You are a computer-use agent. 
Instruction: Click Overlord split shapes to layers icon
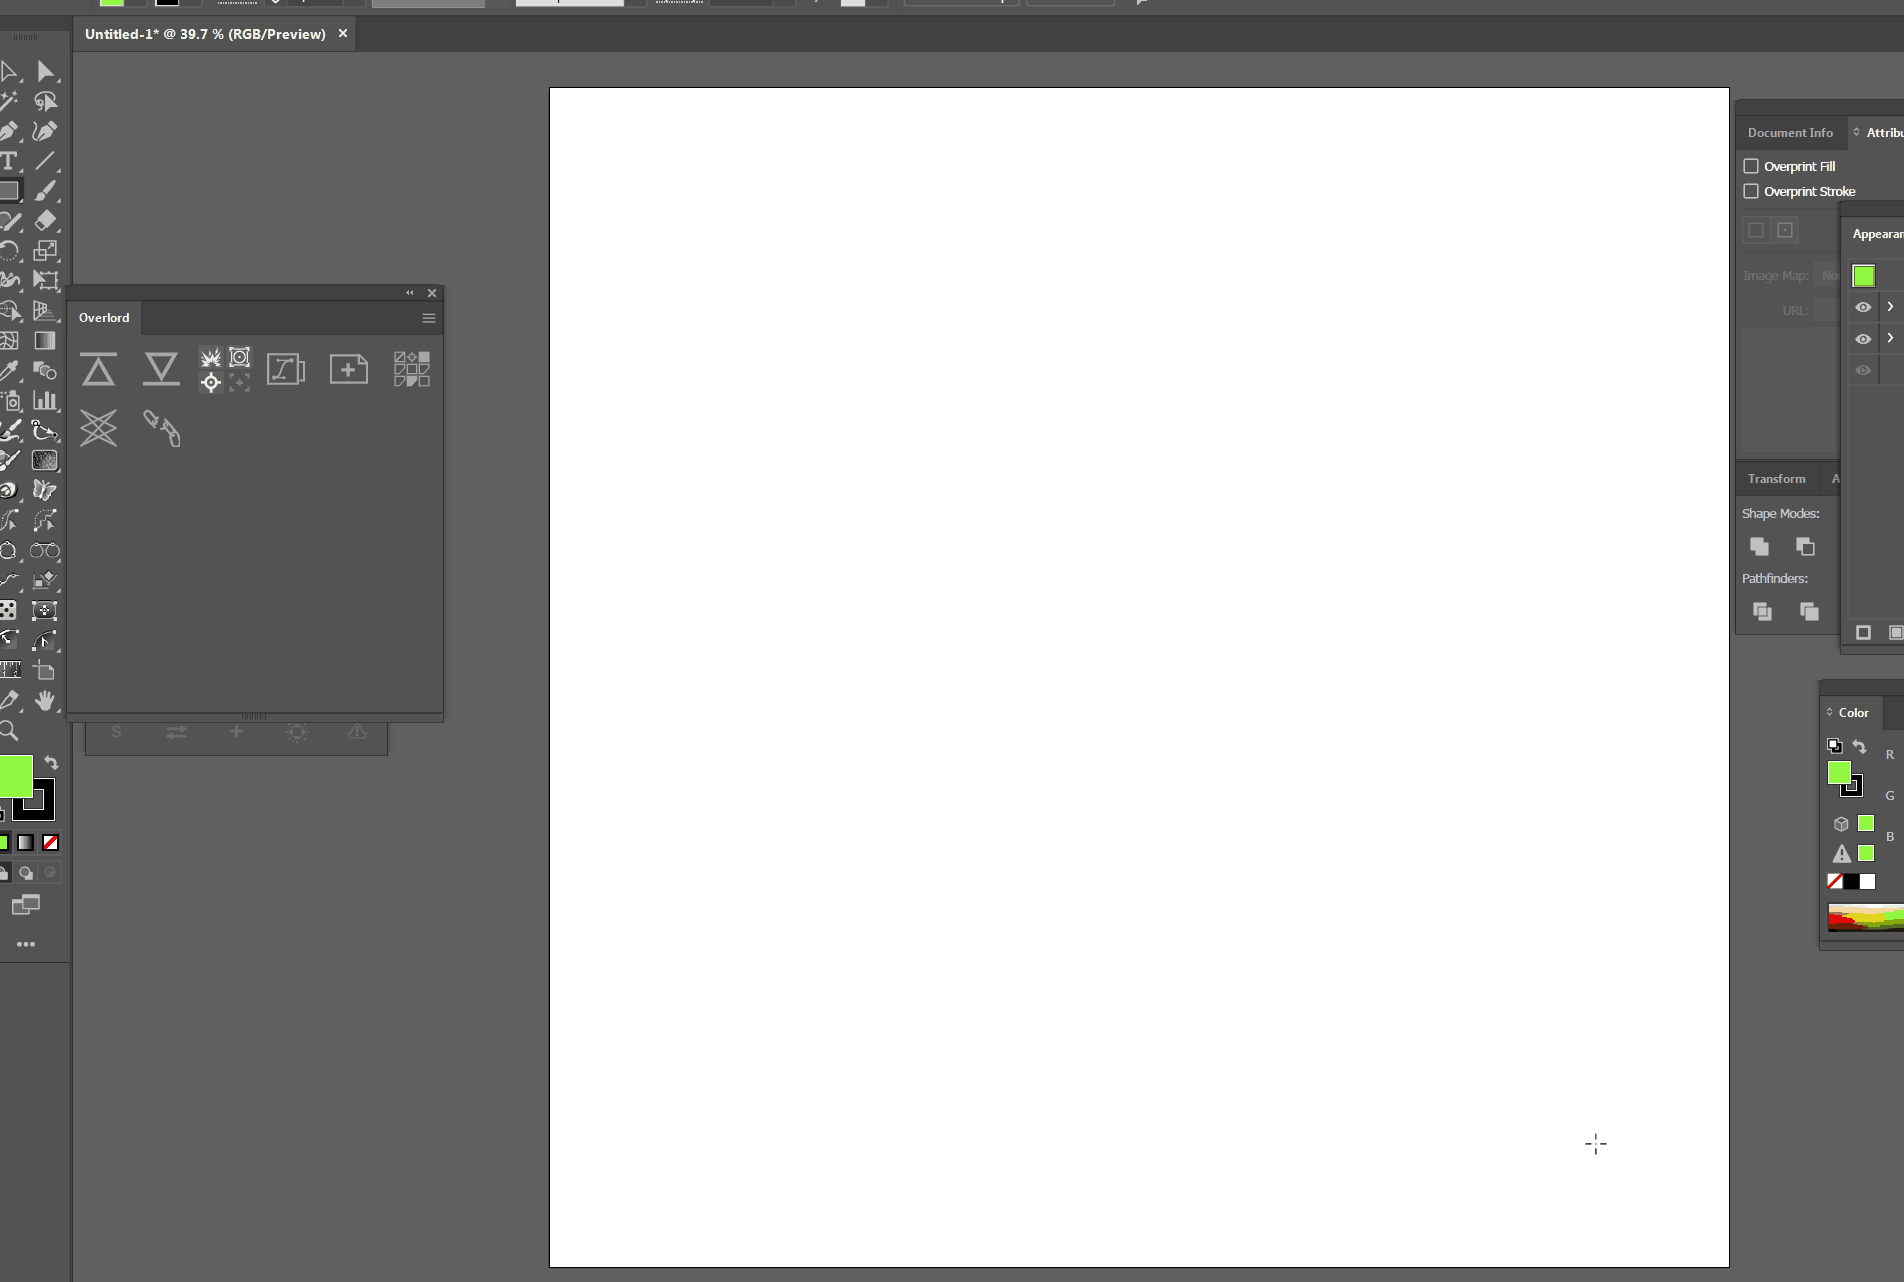[286, 370]
